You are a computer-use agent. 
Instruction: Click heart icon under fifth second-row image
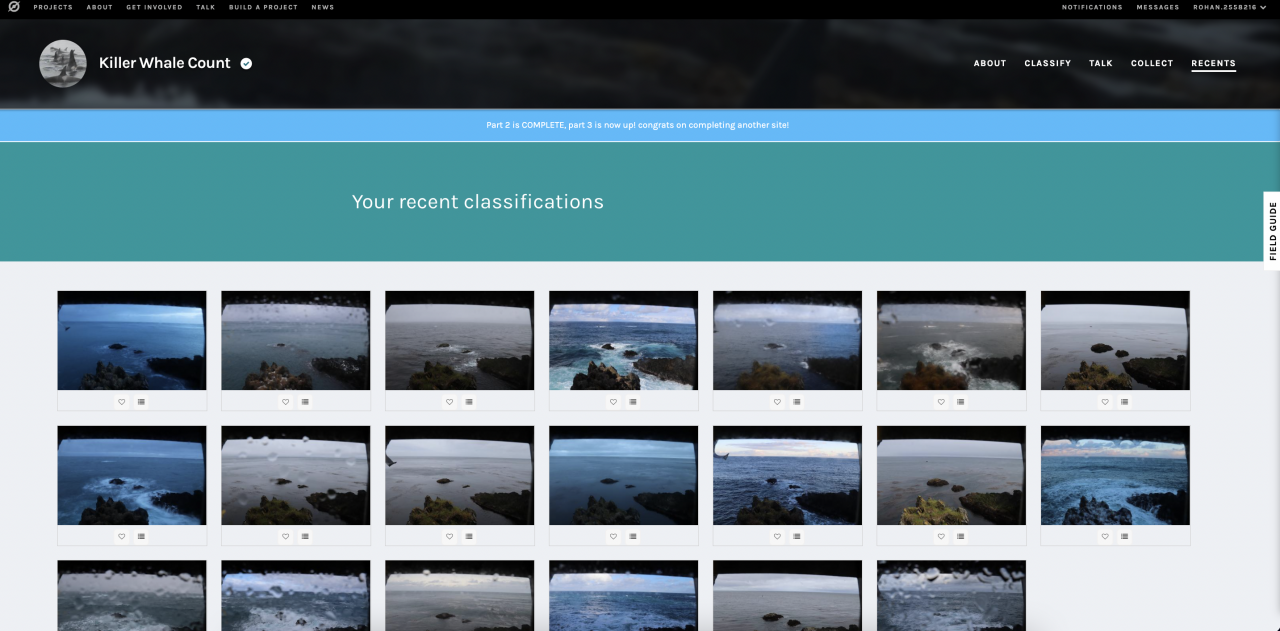[x=777, y=536]
